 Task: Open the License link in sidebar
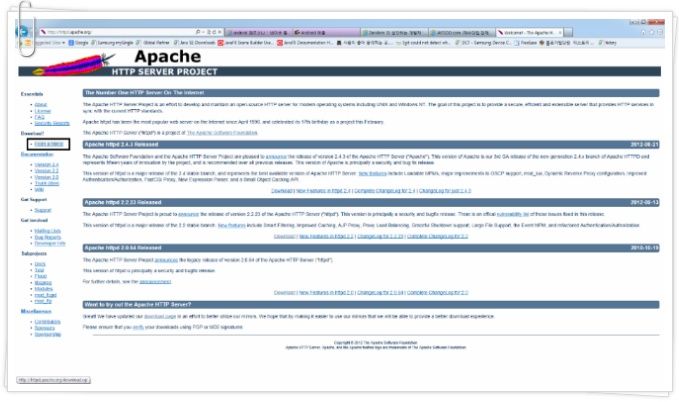coord(43,111)
